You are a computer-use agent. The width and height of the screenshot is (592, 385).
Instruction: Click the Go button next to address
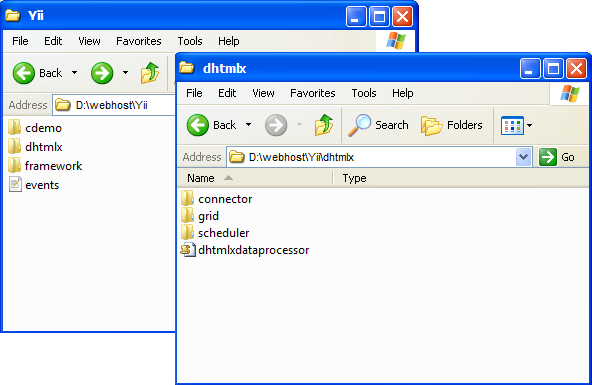pos(557,157)
